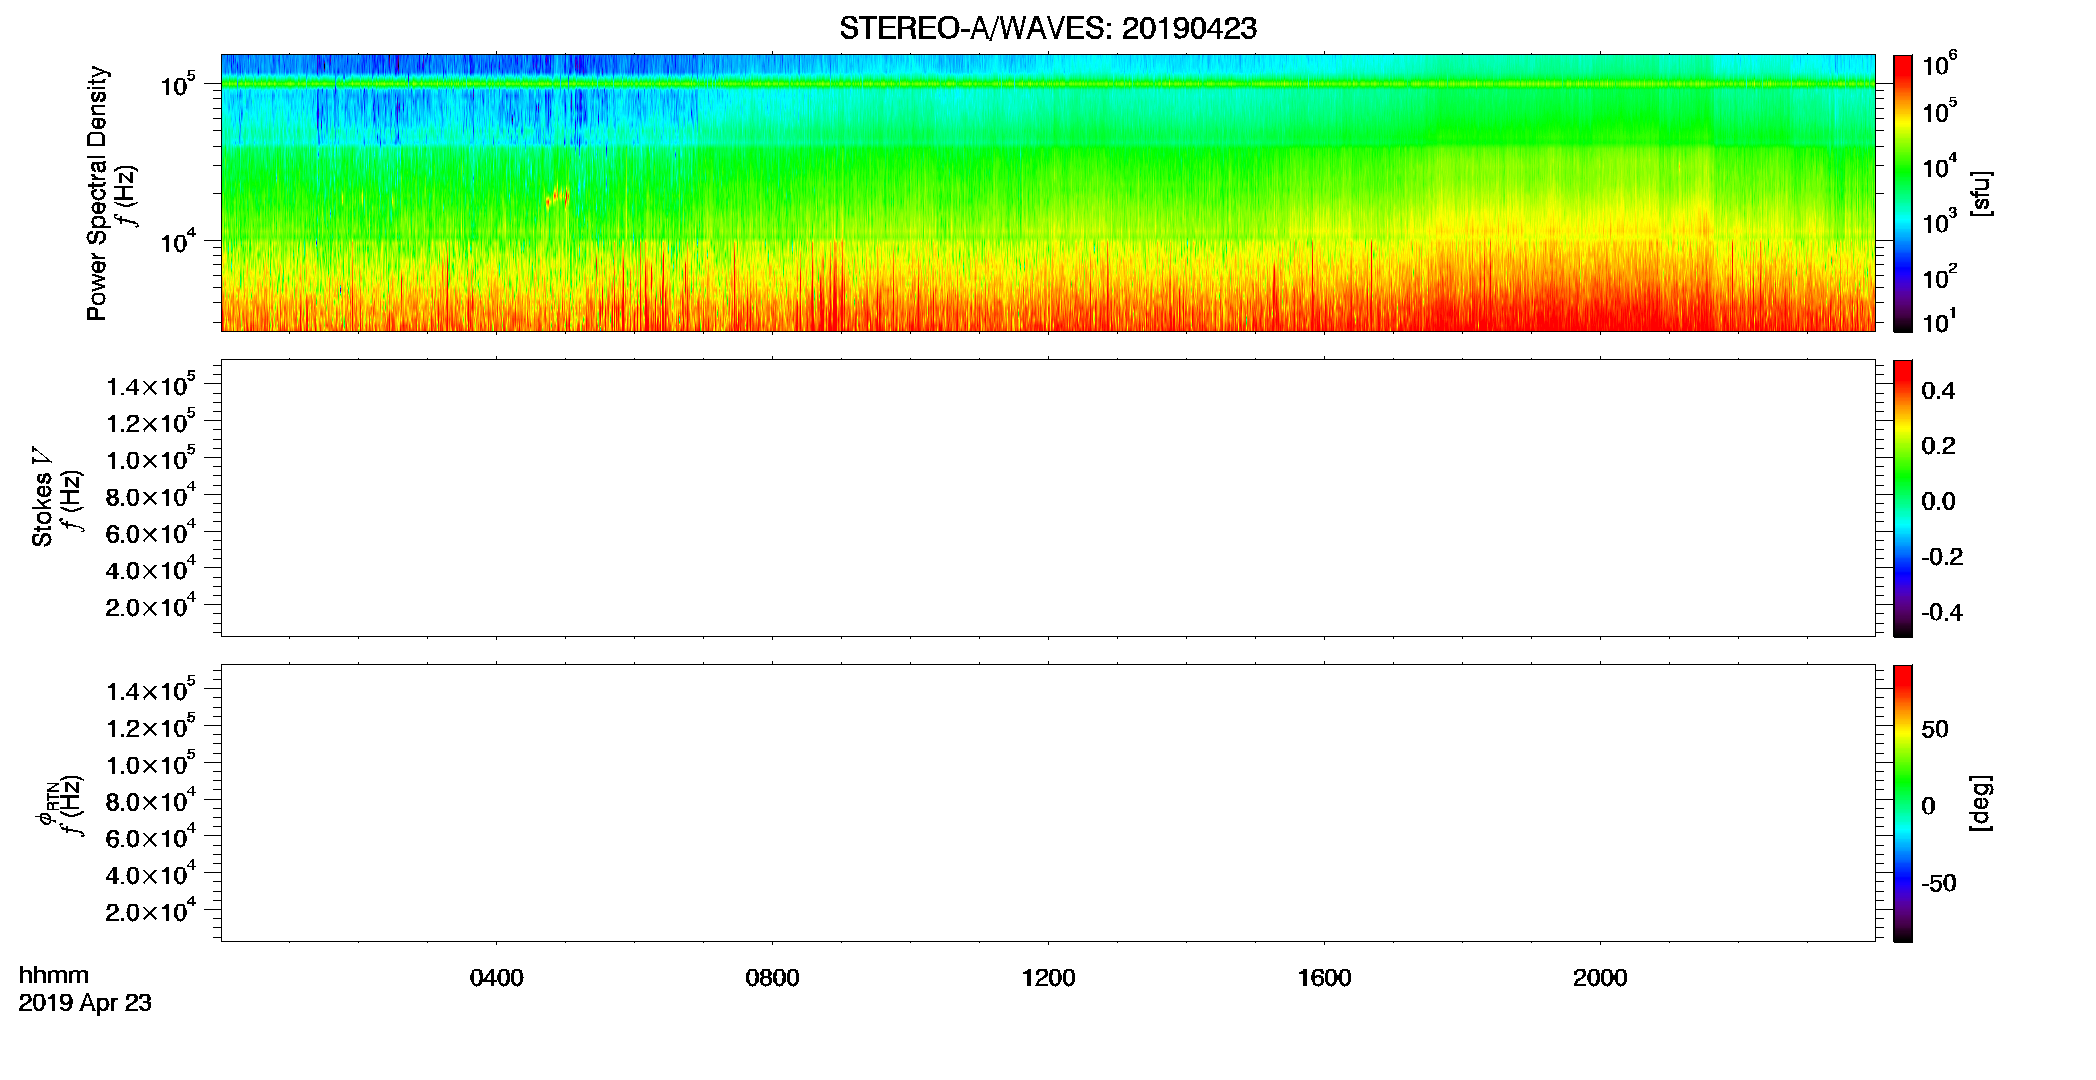The height and width of the screenshot is (1080, 2096).
Task: Click the 1.2×10^5 tick on the φRTN axis
Action: pos(151,726)
